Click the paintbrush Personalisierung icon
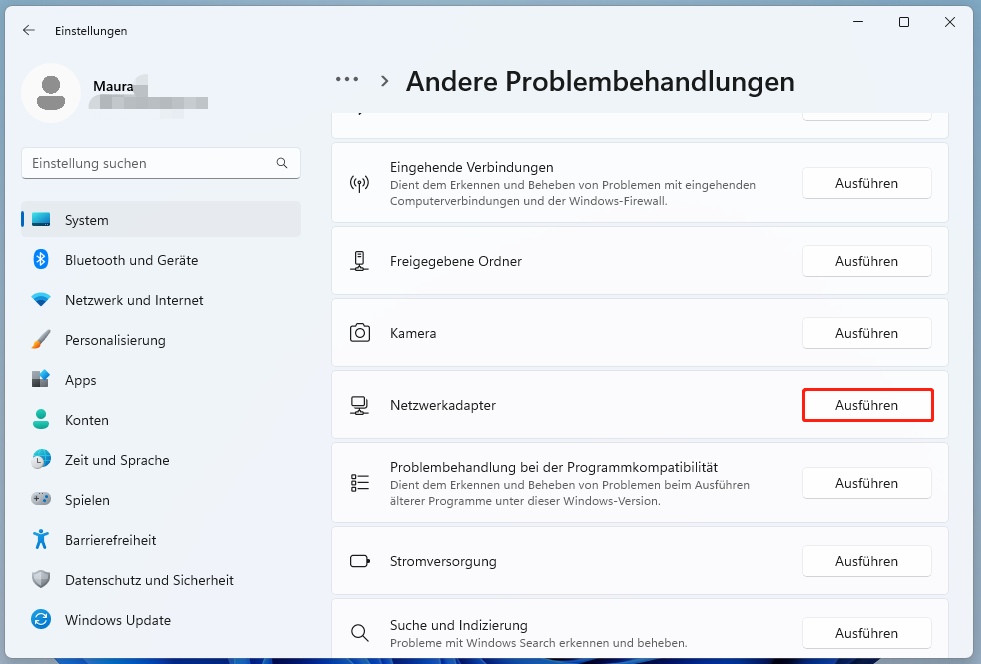Screen dimensions: 981x664 point(41,340)
